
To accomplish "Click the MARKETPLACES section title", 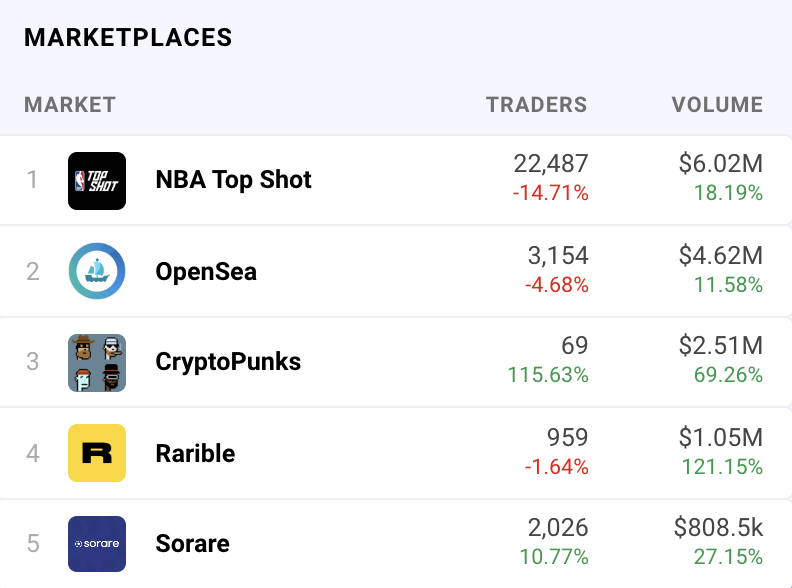I will click(128, 38).
